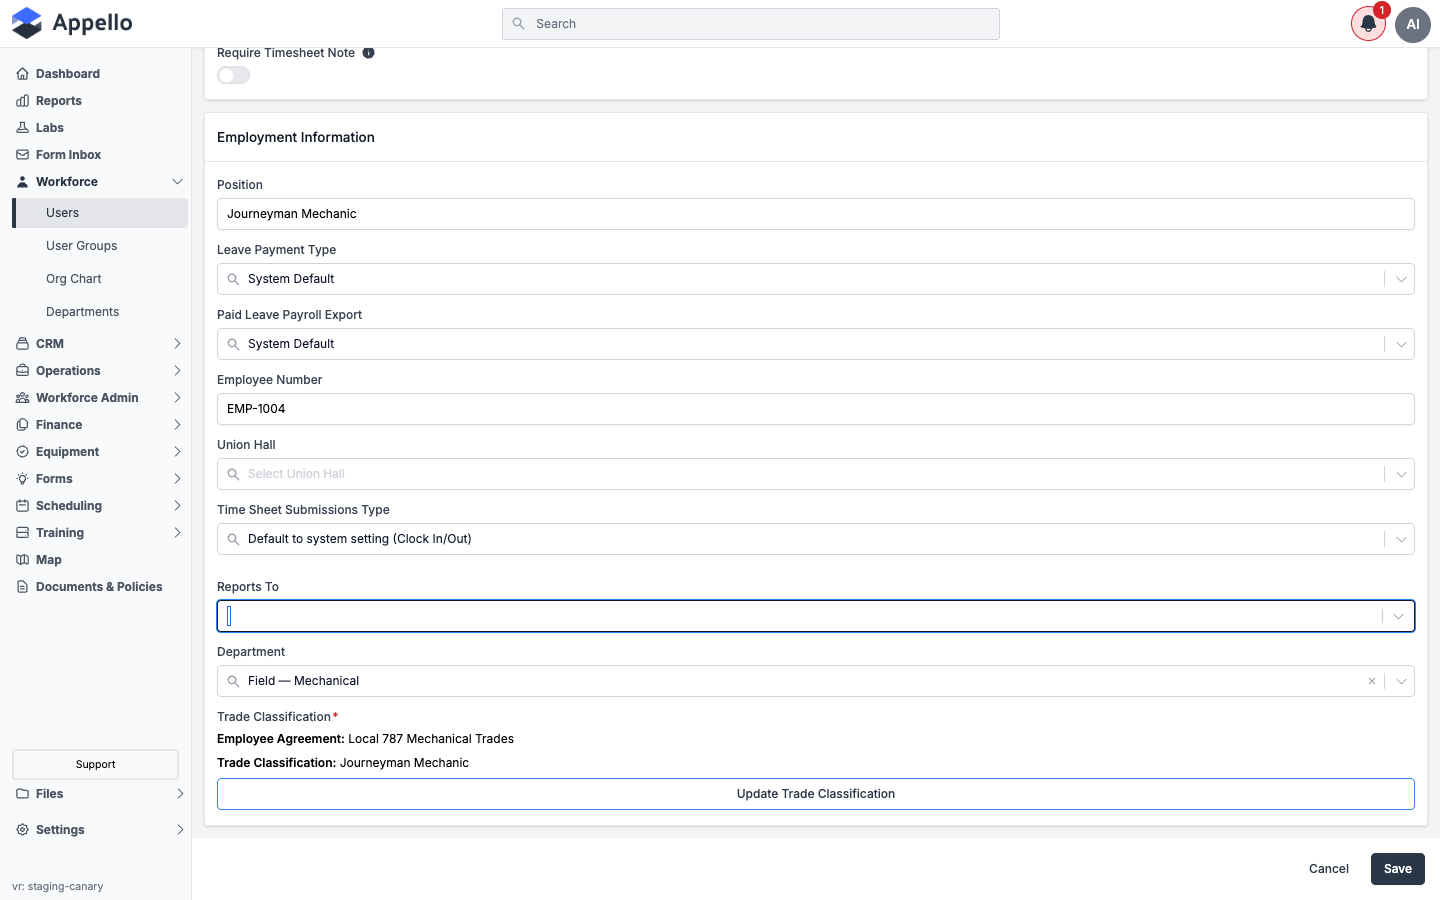Click the Form Inbox envelope icon
The width and height of the screenshot is (1440, 900).
click(x=22, y=155)
